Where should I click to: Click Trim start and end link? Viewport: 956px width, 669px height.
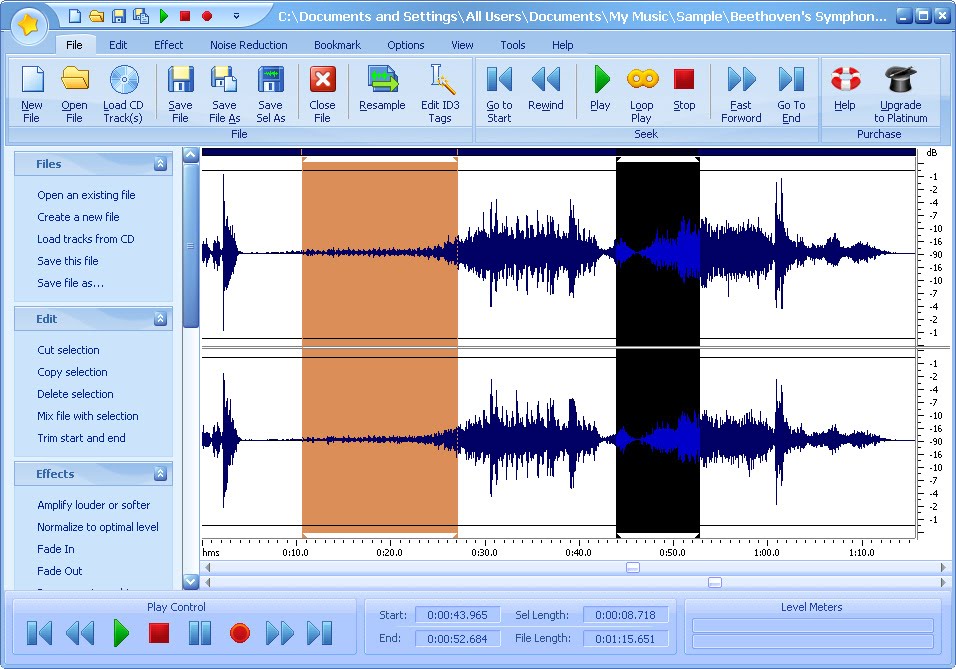pyautogui.click(x=81, y=438)
